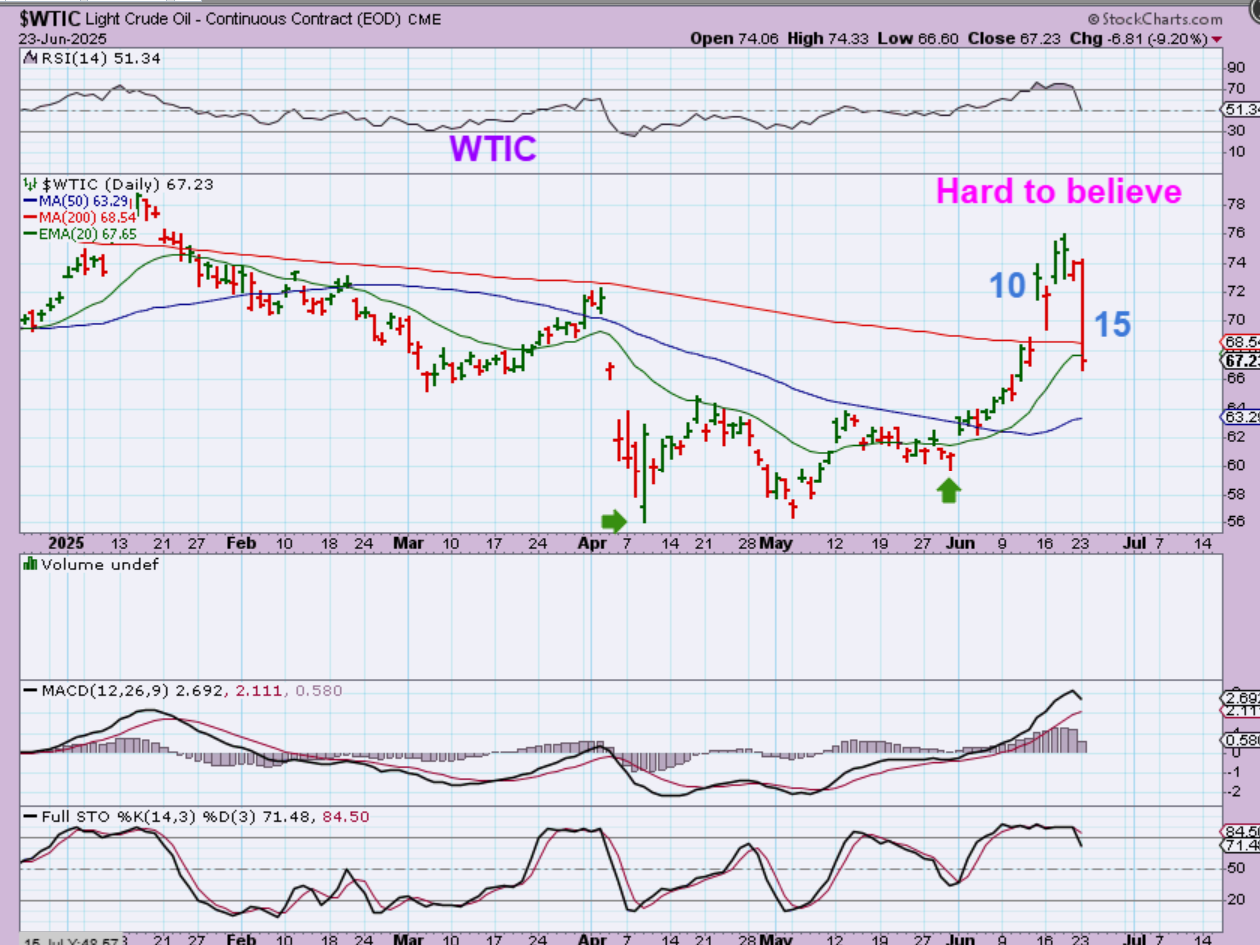Click the 20 level on stochastic axis

pos(1236,901)
